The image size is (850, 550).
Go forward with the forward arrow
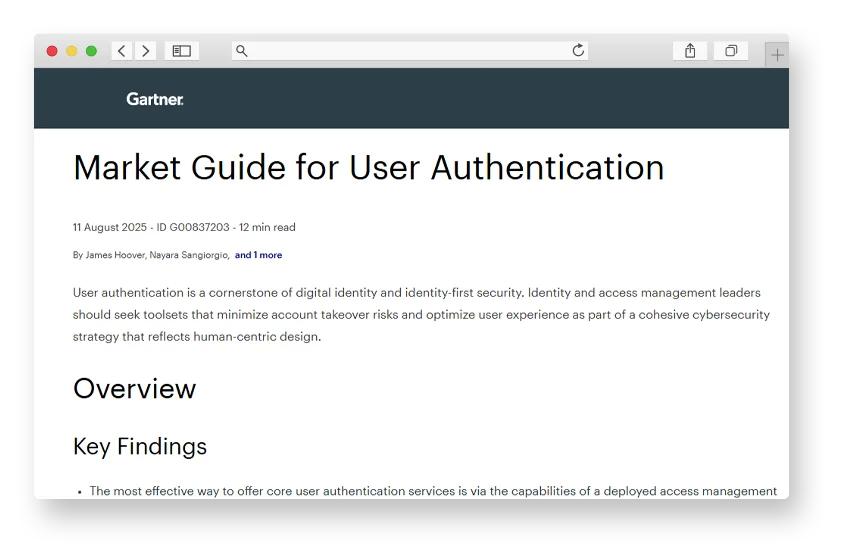point(145,51)
